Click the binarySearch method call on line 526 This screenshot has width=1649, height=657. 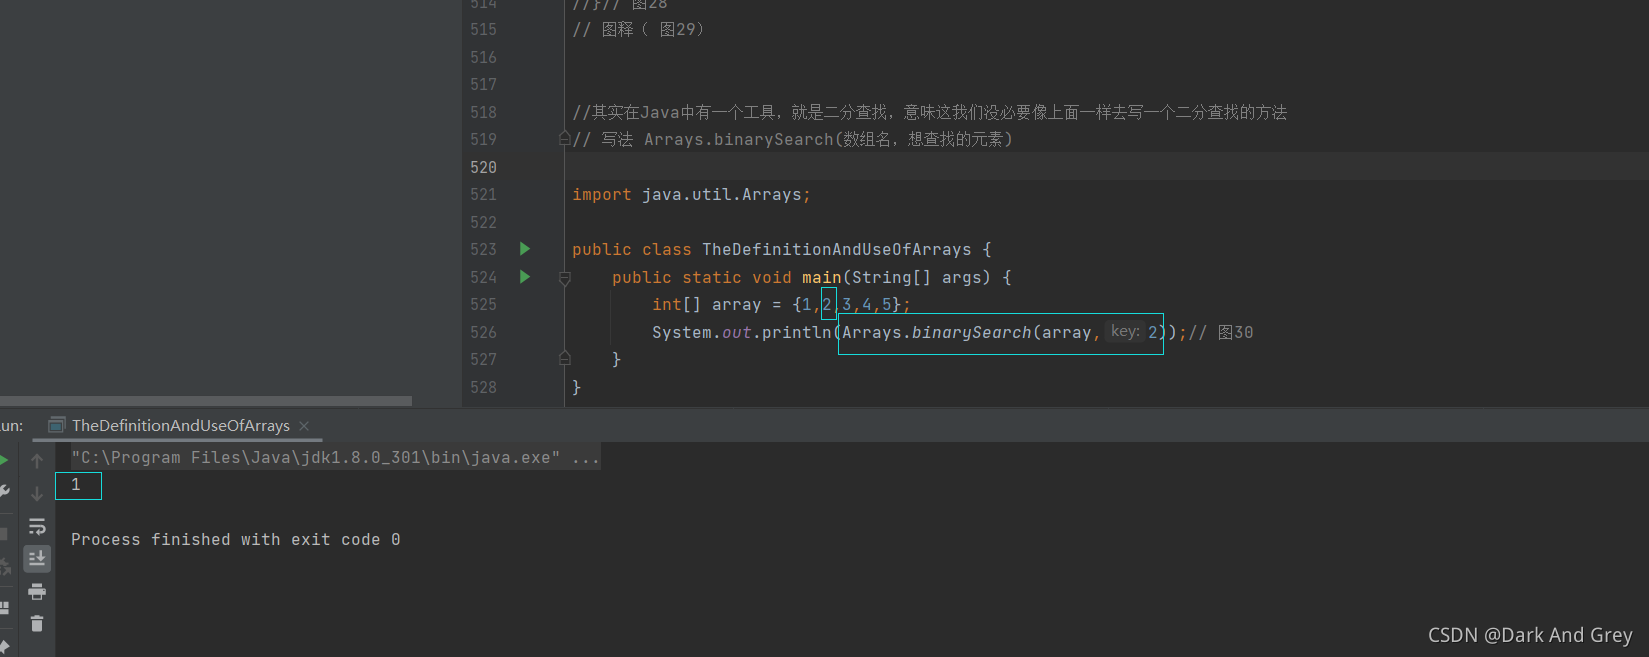[x=971, y=332]
